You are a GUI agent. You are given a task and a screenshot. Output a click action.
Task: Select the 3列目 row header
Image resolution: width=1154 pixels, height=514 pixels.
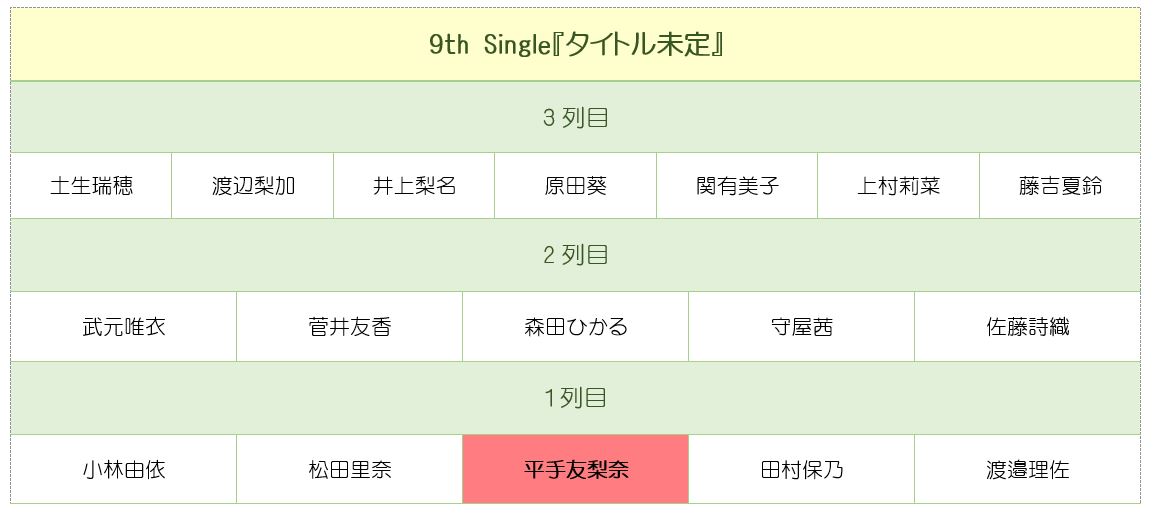[575, 117]
